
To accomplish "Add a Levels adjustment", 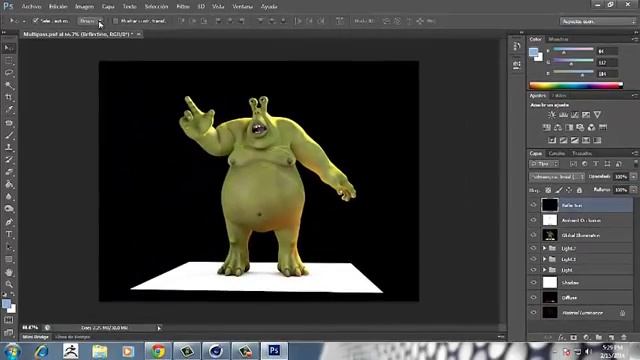I will pyautogui.click(x=563, y=115).
